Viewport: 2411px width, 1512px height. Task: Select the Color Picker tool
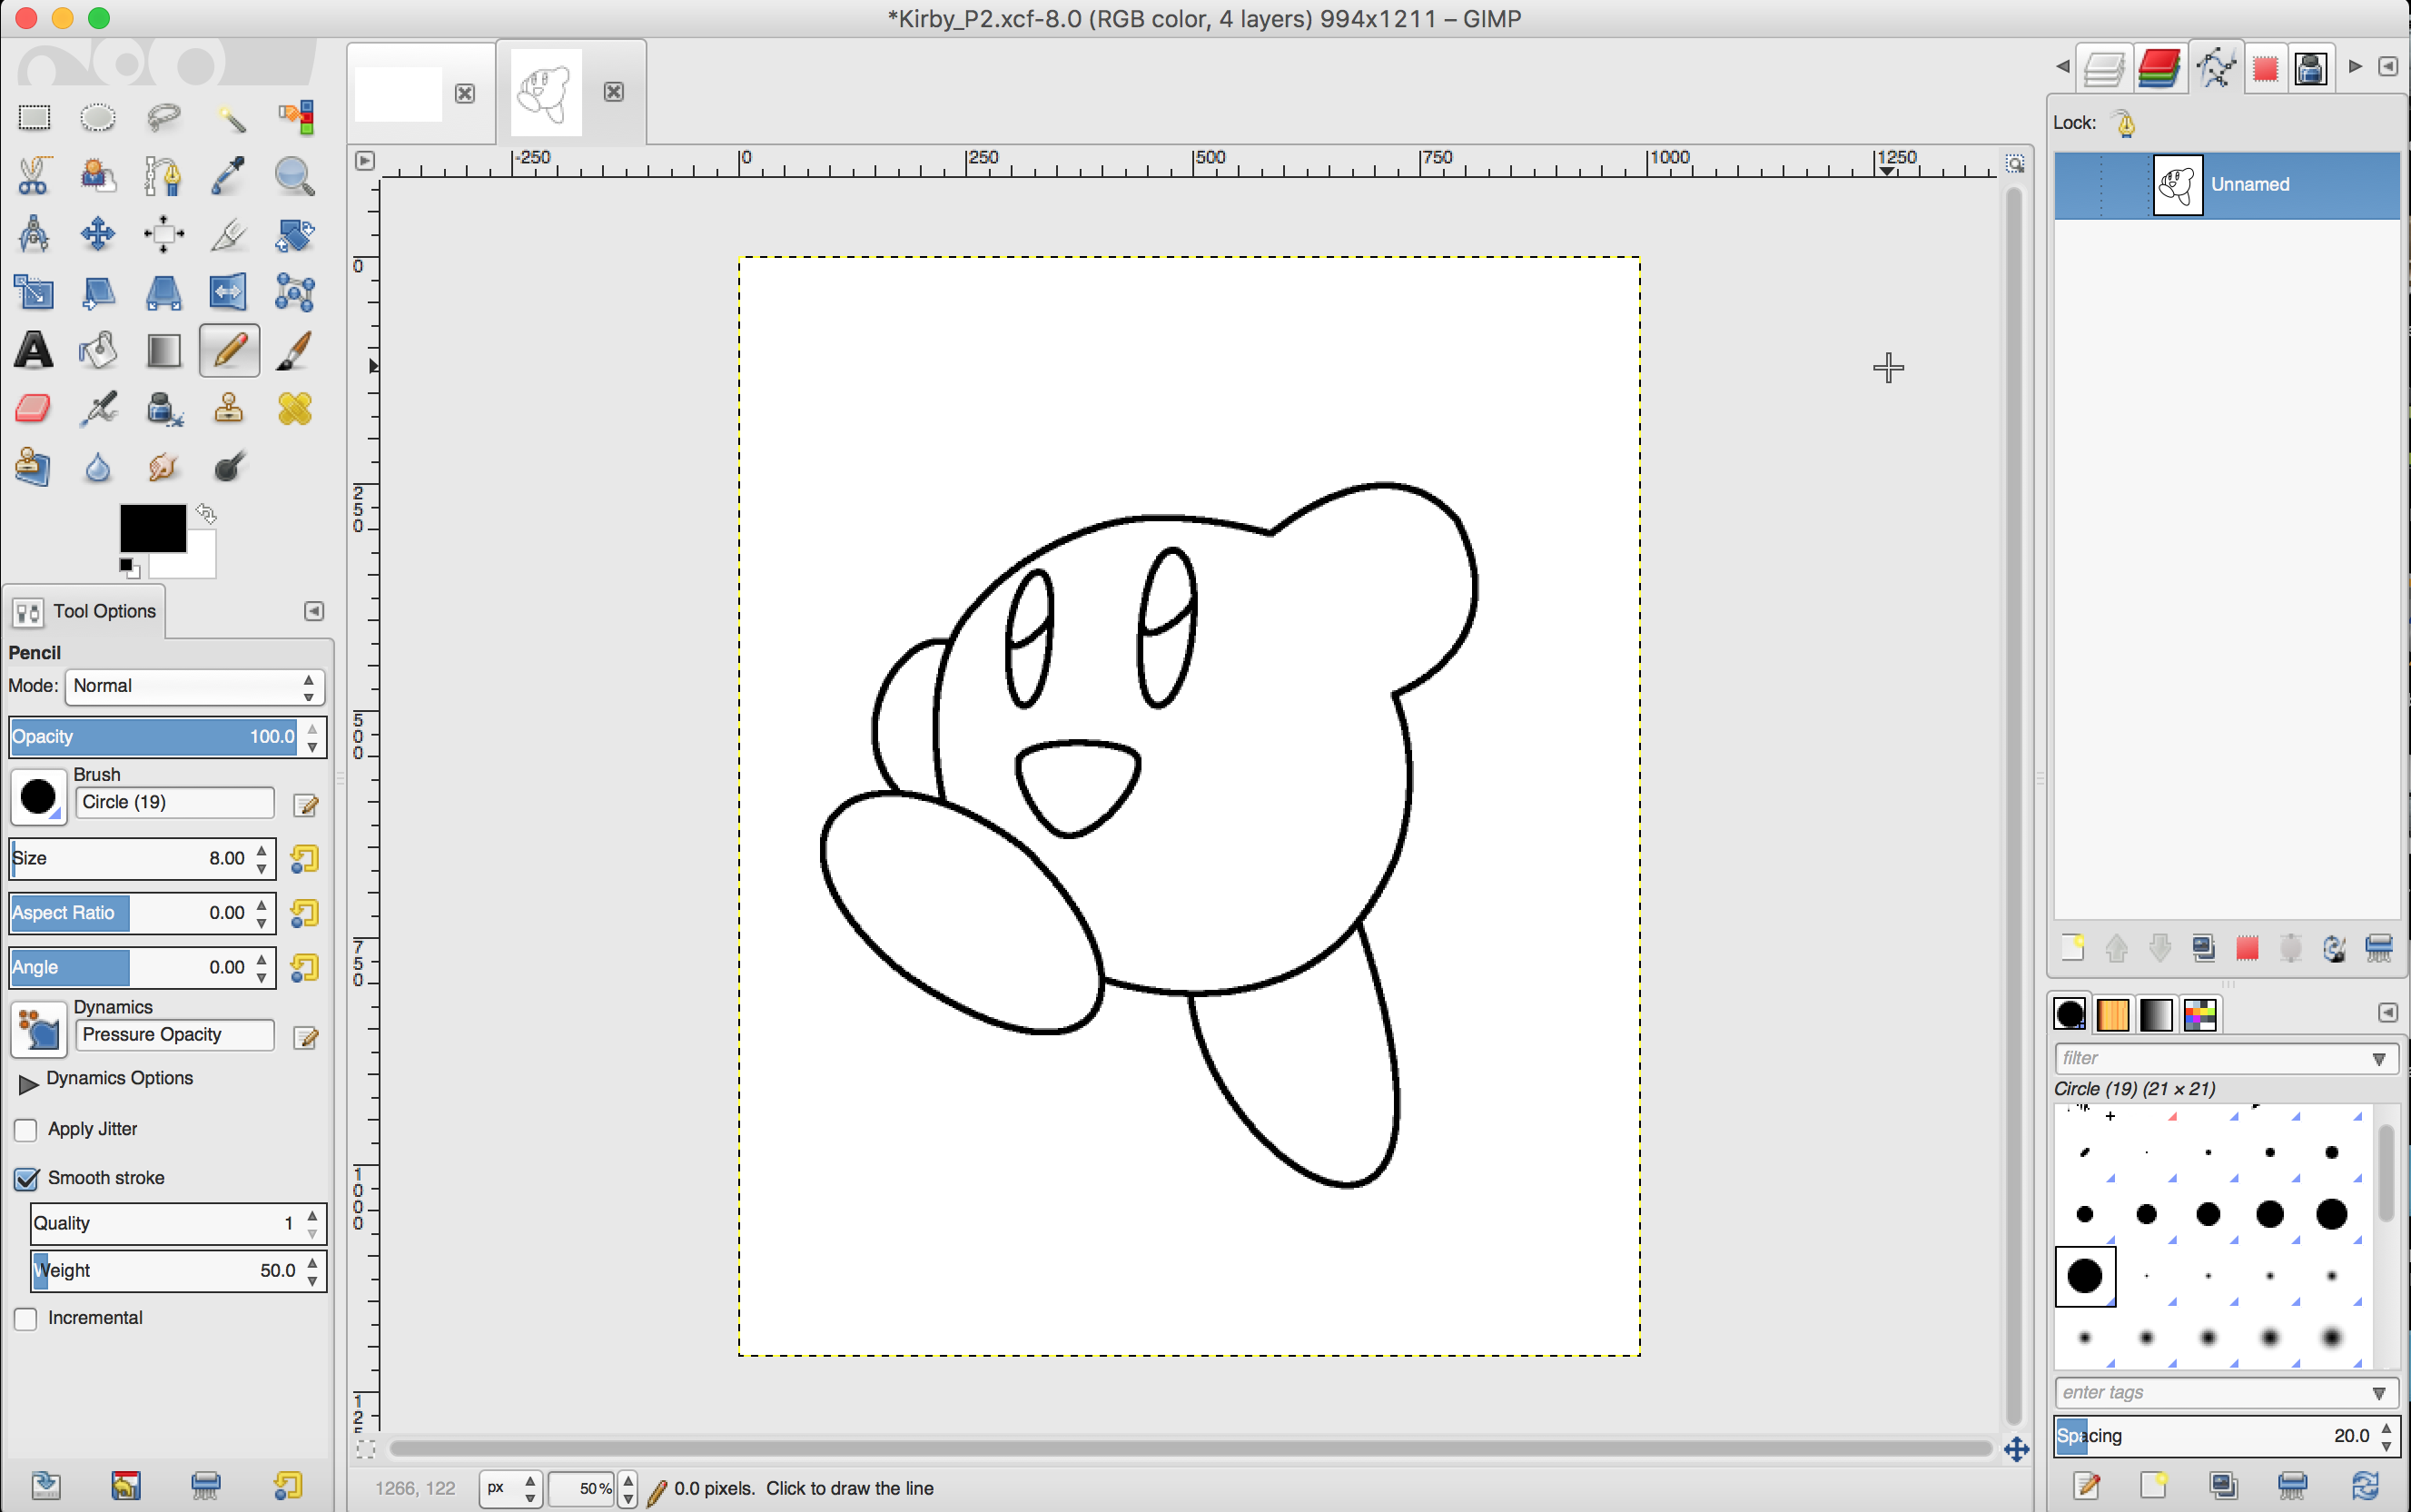pos(230,176)
